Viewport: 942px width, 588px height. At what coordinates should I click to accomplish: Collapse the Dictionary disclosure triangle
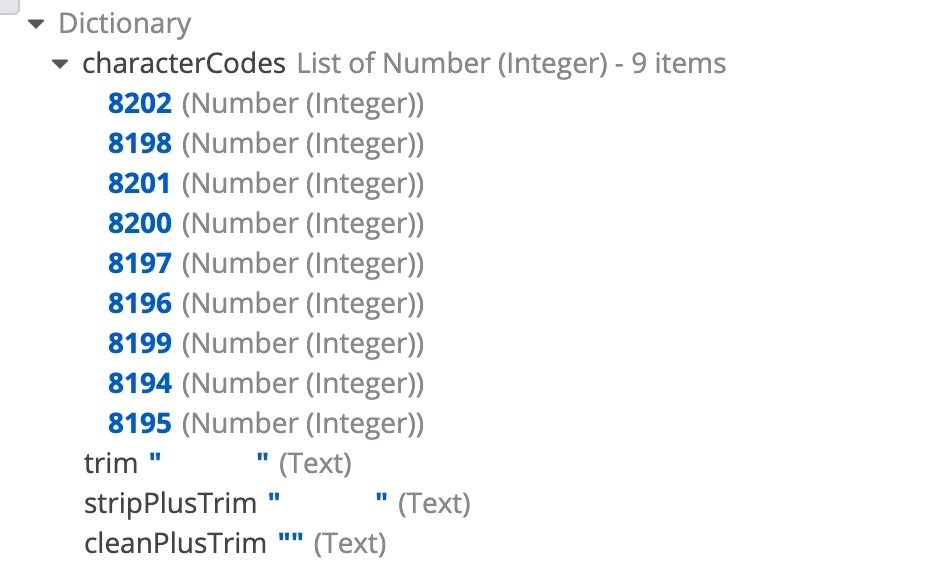click(37, 24)
